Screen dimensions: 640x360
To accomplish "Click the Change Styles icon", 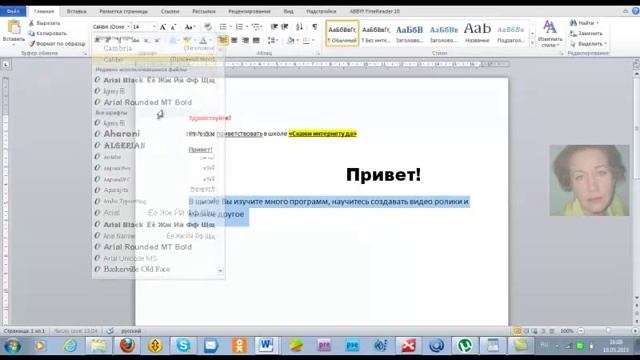I will [x=550, y=28].
